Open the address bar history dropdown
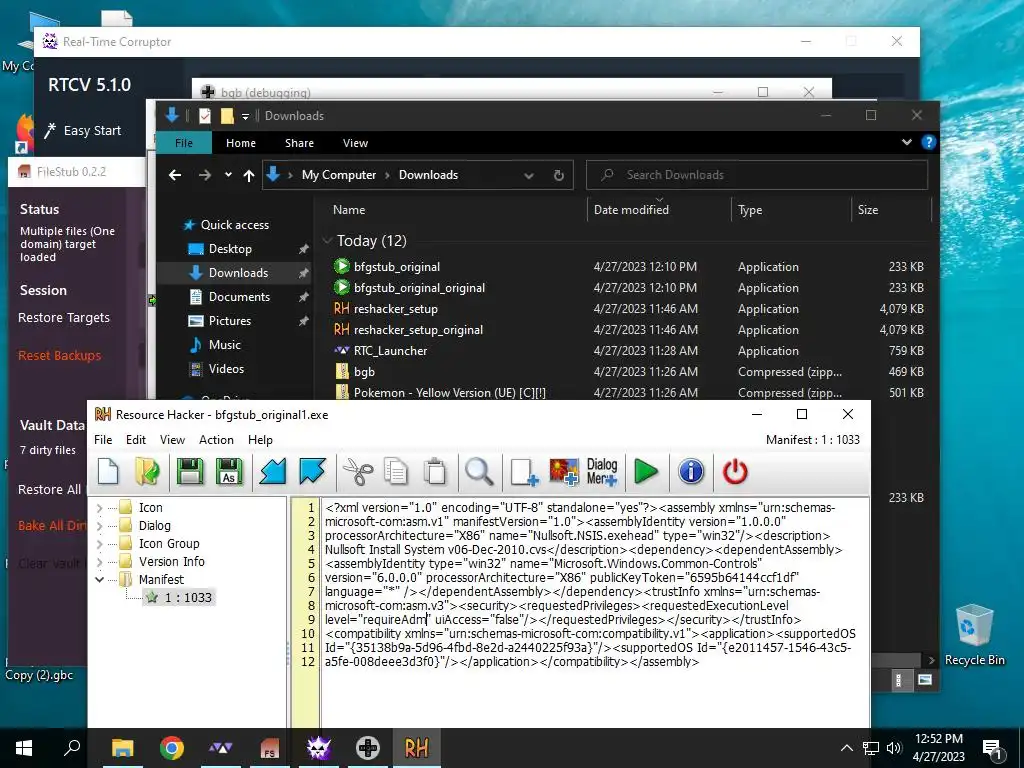 click(529, 175)
